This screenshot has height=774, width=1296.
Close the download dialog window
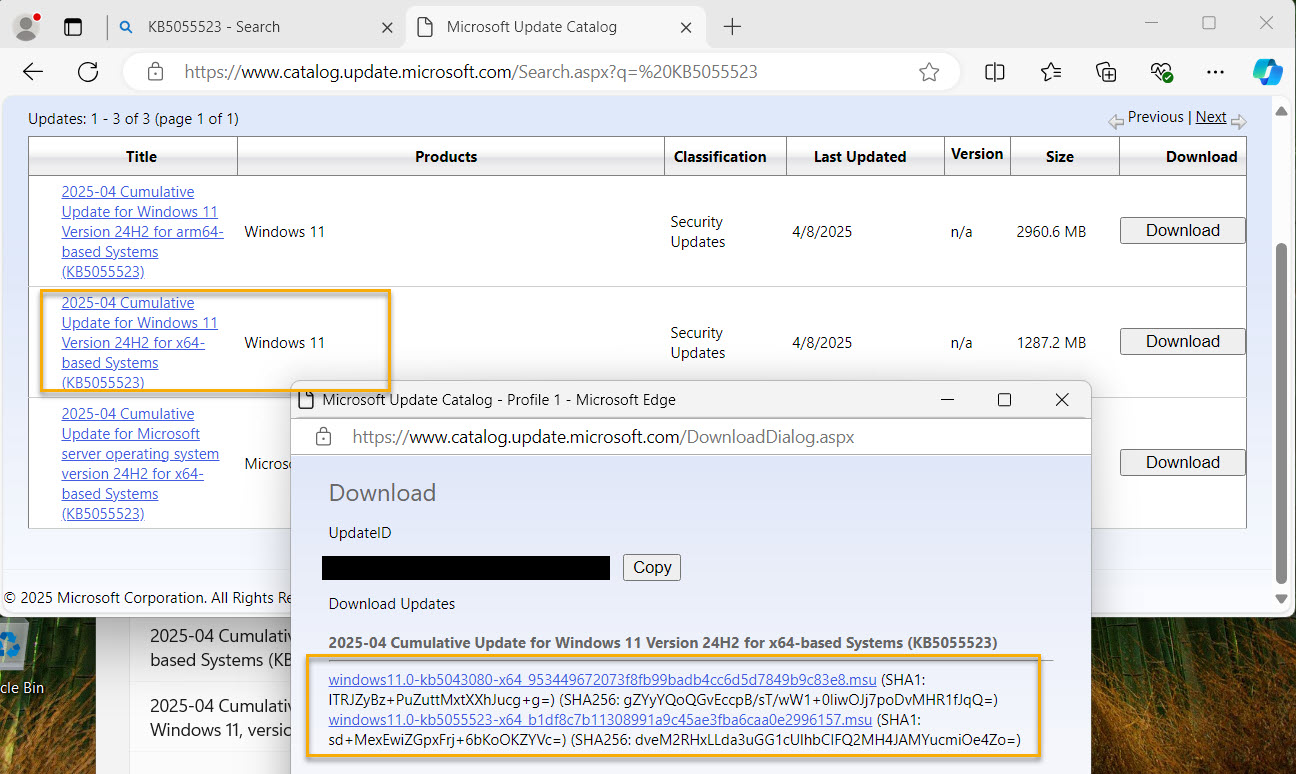tap(1062, 400)
